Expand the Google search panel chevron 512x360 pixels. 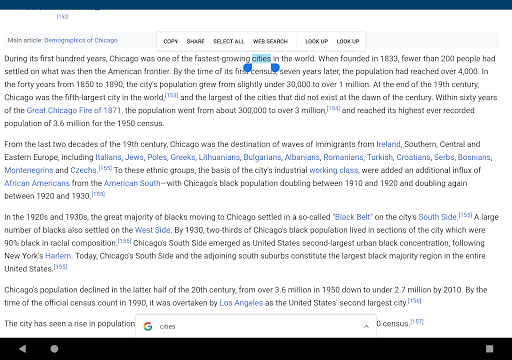[366, 326]
